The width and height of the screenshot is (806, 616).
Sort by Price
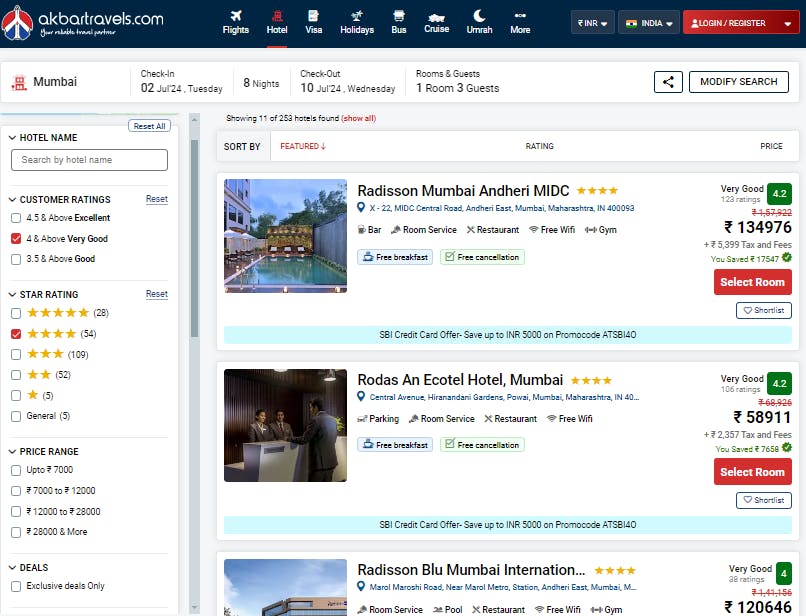[x=771, y=147]
